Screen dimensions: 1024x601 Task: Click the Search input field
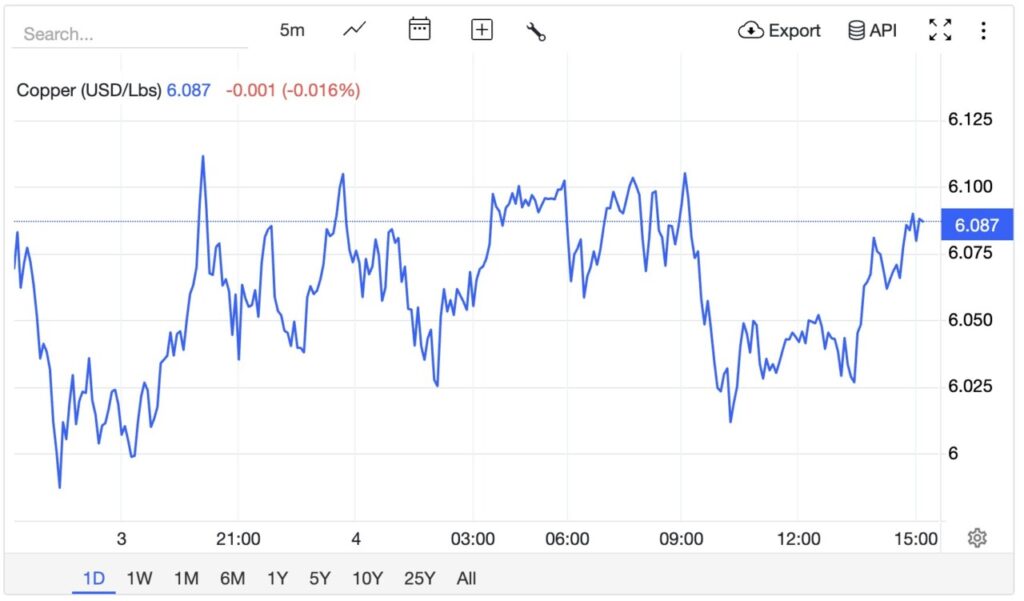coord(130,34)
